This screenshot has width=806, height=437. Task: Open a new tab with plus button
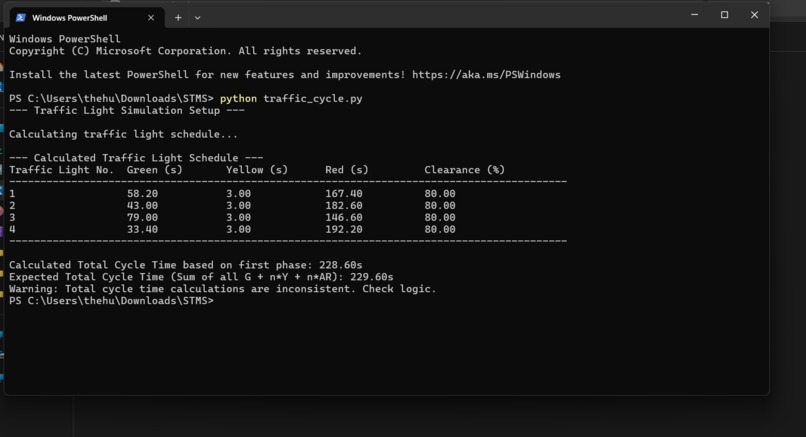pyautogui.click(x=178, y=17)
